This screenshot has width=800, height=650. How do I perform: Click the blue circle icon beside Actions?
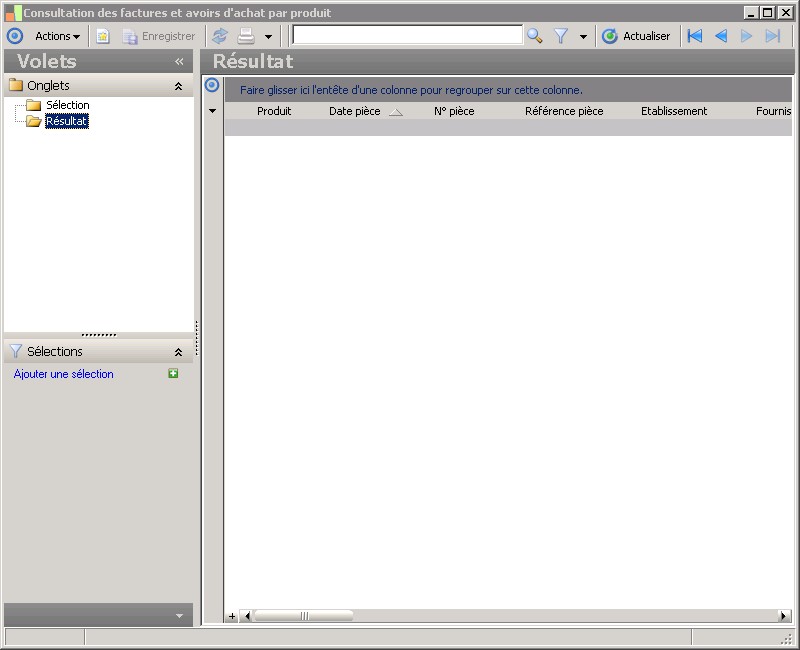(x=15, y=36)
